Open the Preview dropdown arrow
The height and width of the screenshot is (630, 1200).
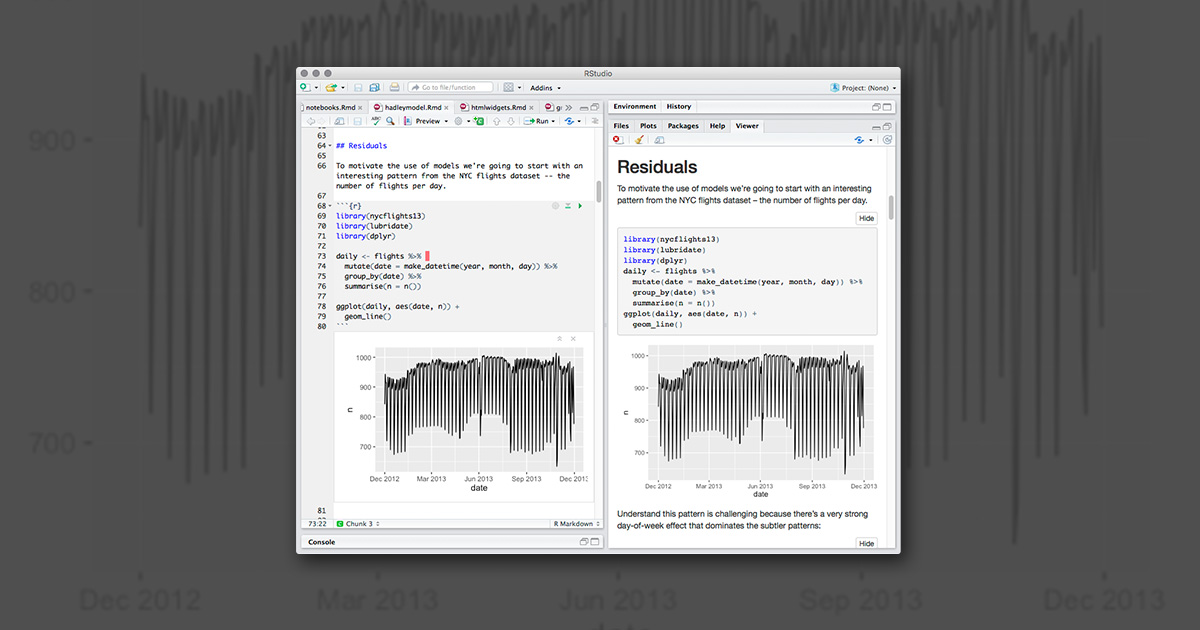446,121
